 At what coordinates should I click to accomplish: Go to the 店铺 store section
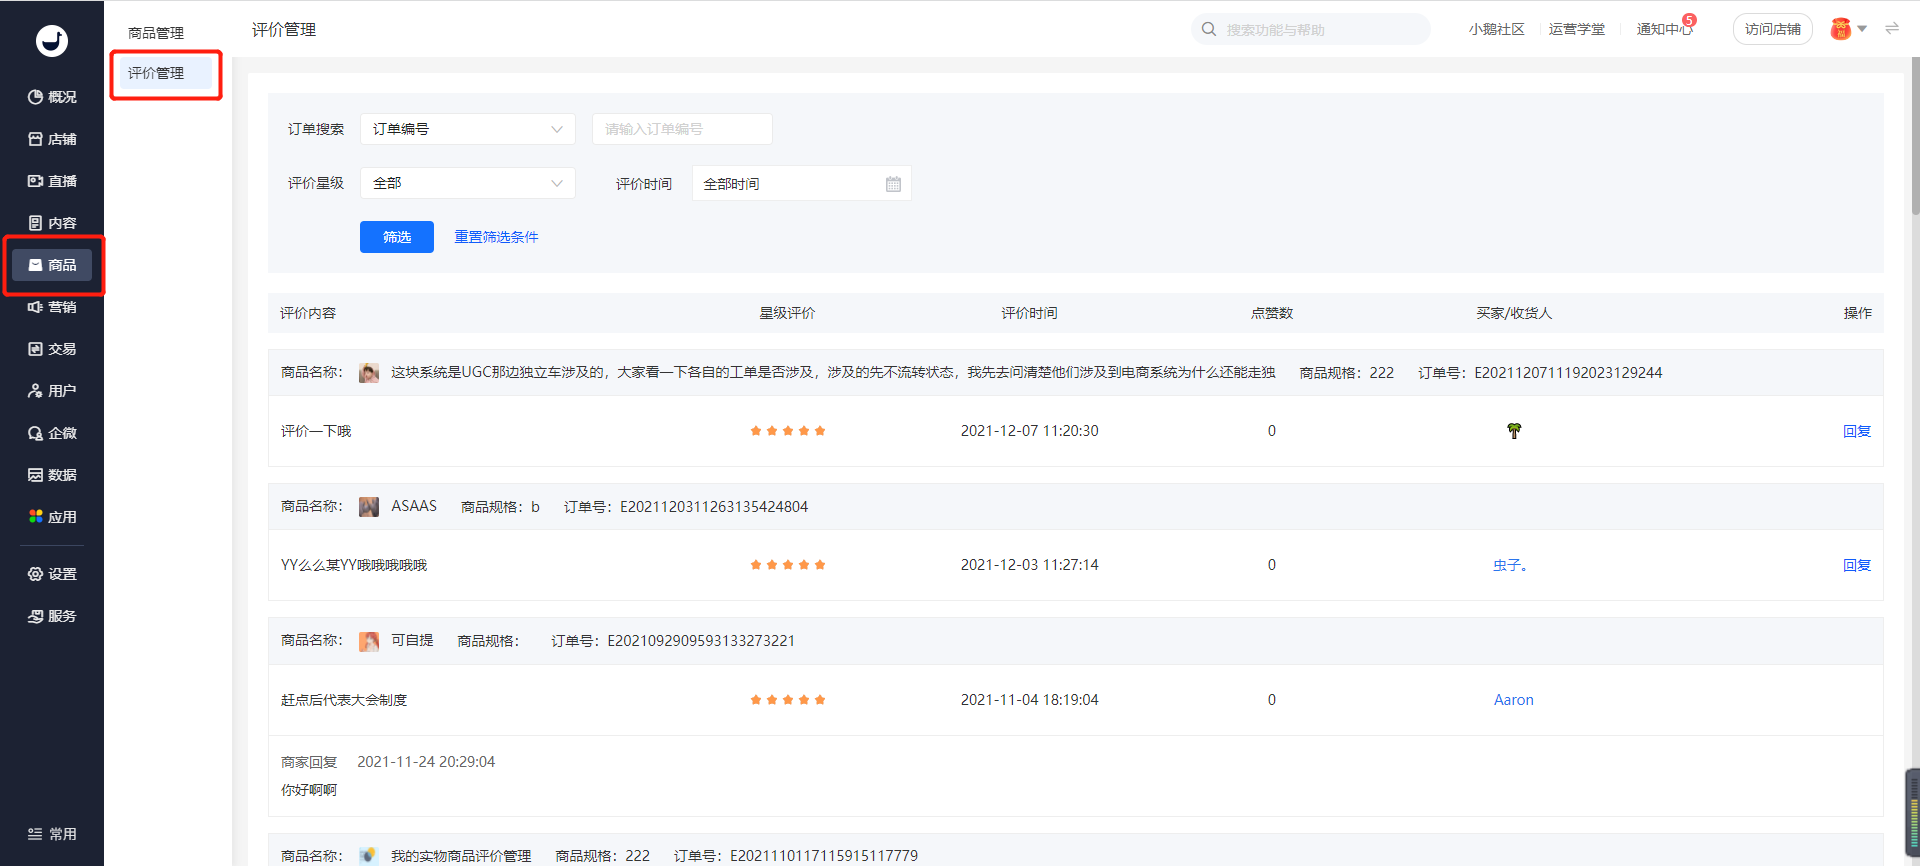point(52,139)
